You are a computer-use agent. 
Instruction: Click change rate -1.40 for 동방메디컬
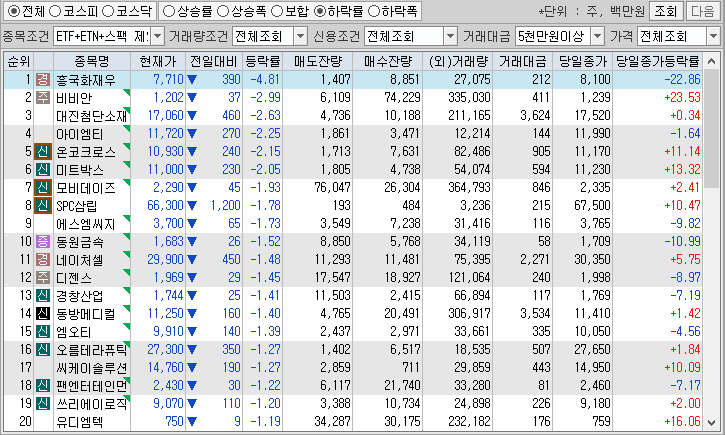coord(265,313)
